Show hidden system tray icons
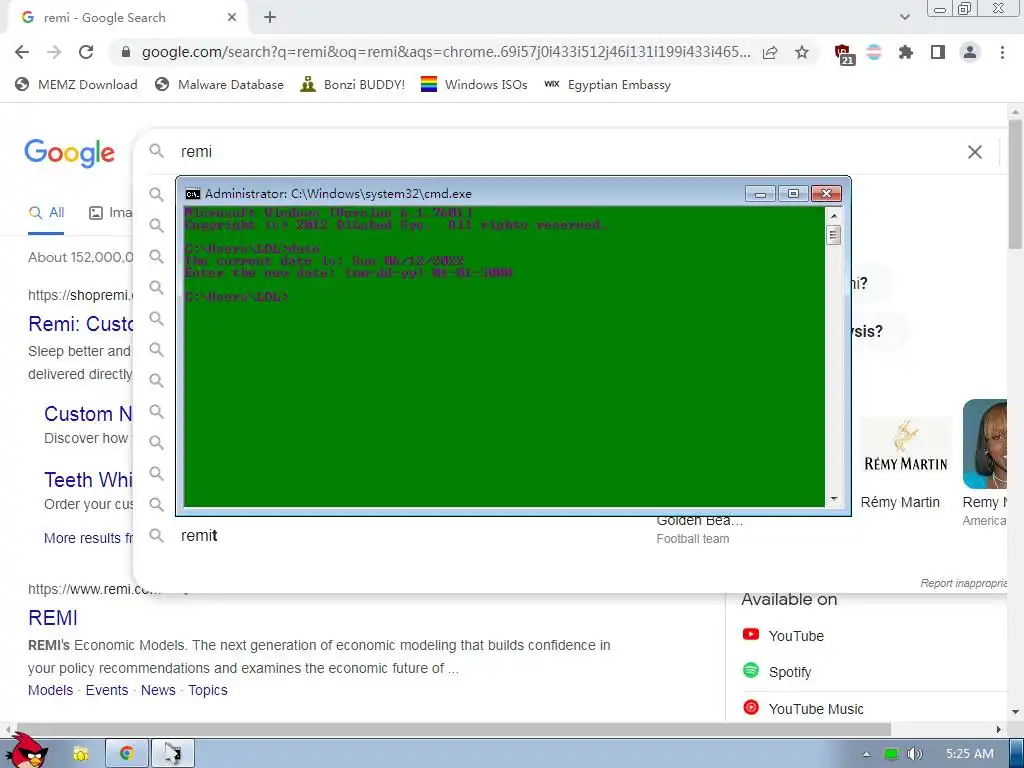This screenshot has width=1024, height=768. coord(866,754)
